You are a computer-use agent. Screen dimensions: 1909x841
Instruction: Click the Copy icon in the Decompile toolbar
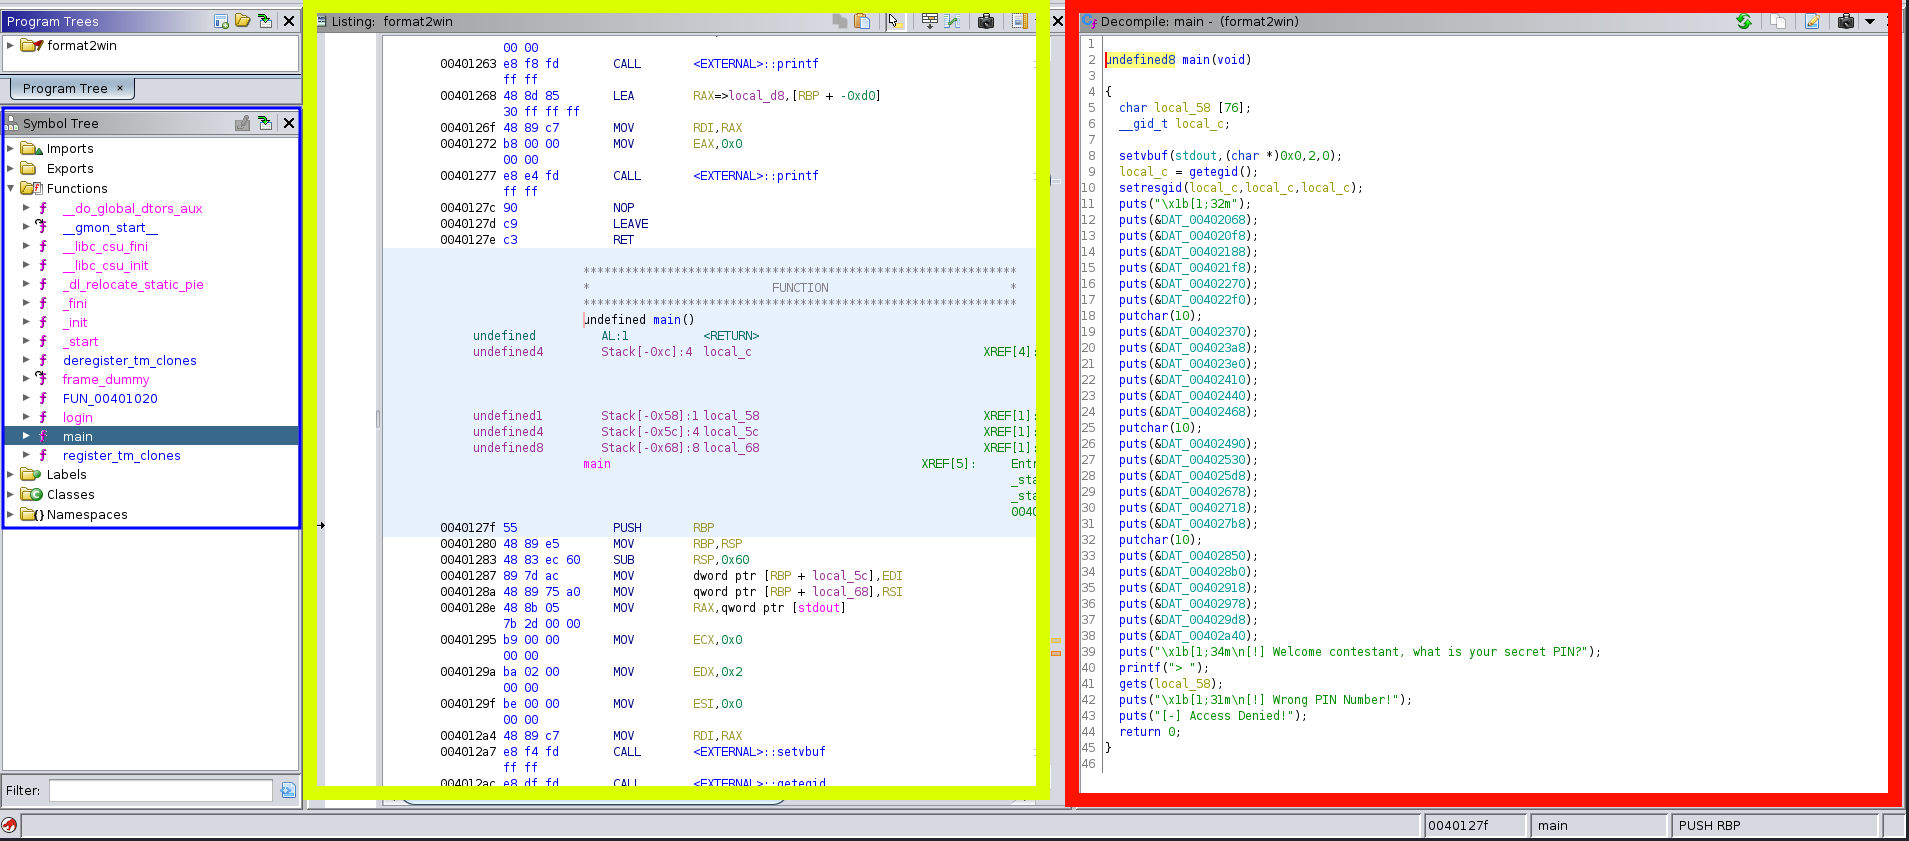click(x=1778, y=21)
